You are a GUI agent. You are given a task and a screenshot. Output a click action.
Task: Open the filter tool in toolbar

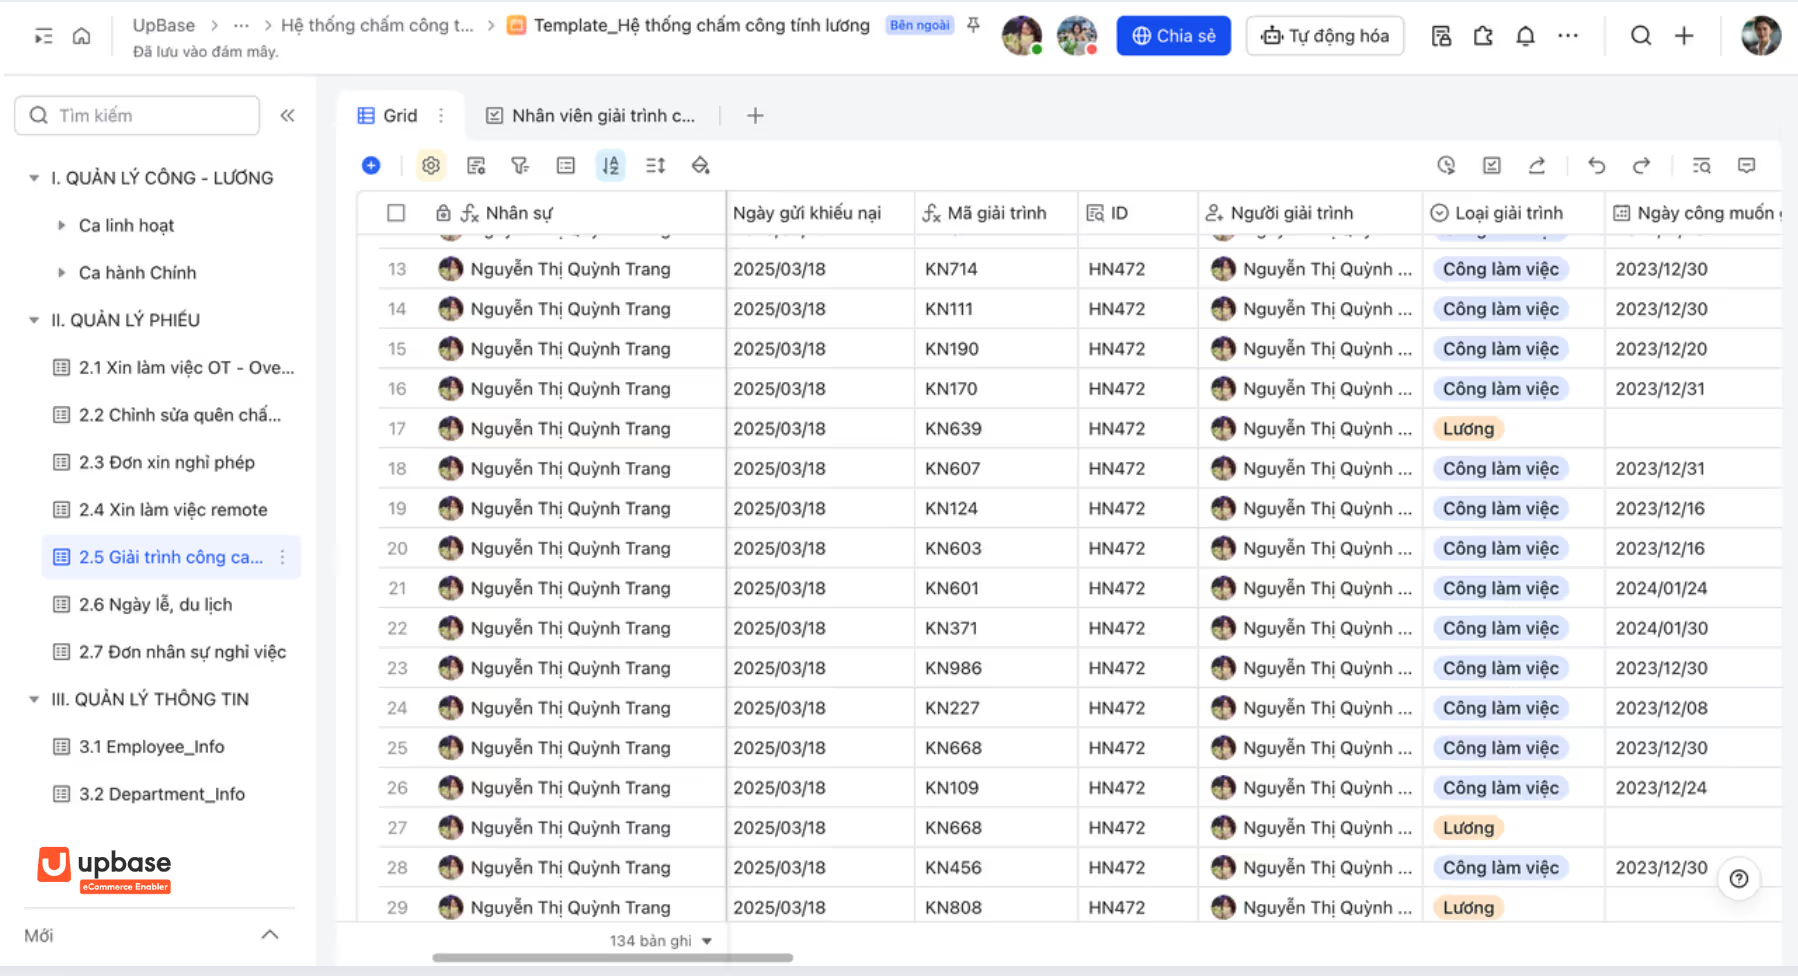(x=520, y=165)
